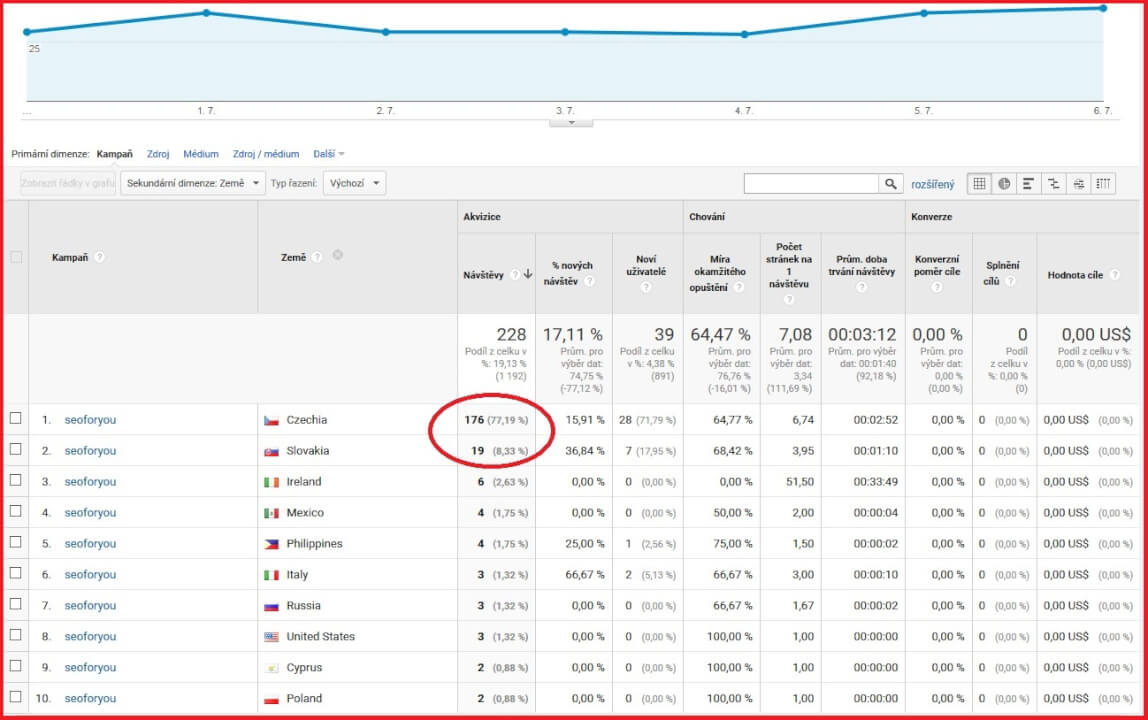Viewport: 1148px width, 720px height.
Task: Switch to the percentage pie chart view
Action: coord(1006,183)
